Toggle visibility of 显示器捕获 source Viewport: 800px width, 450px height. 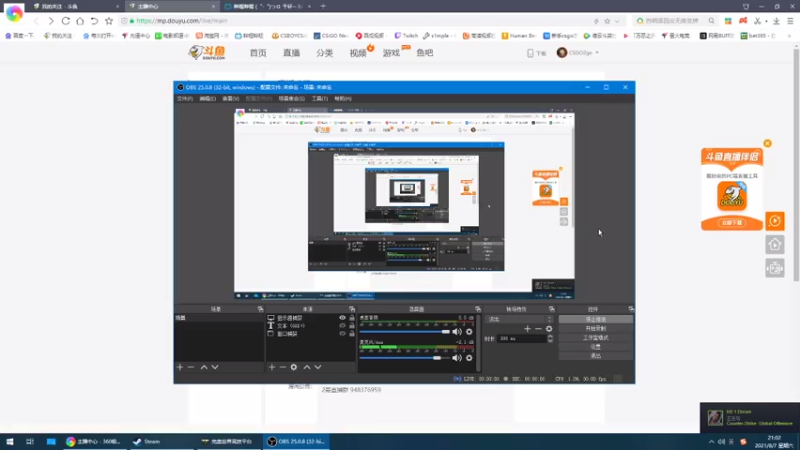coord(342,318)
